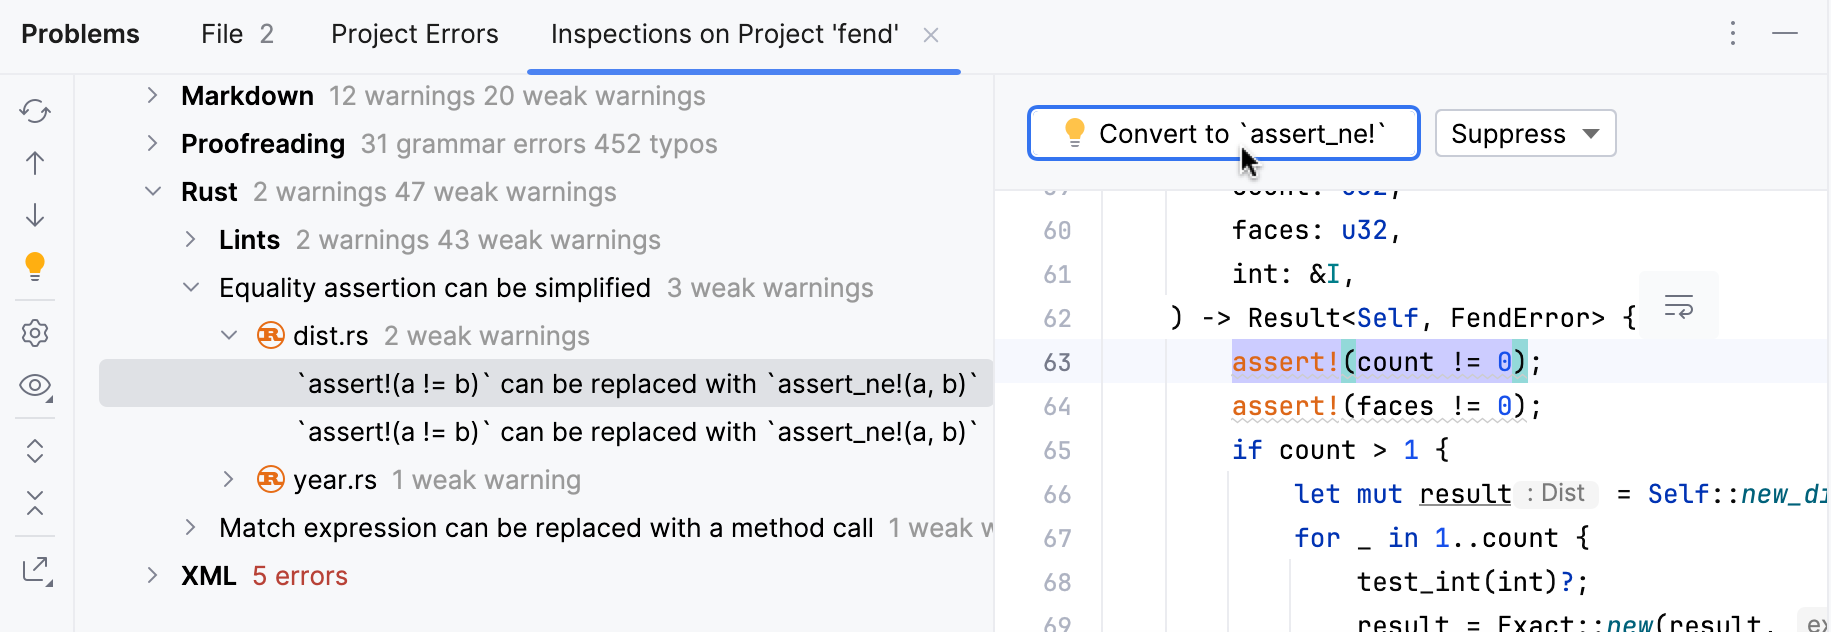The width and height of the screenshot is (1831, 632).
Task: Open quick fixes via the lightbulb icon
Action: (35, 267)
